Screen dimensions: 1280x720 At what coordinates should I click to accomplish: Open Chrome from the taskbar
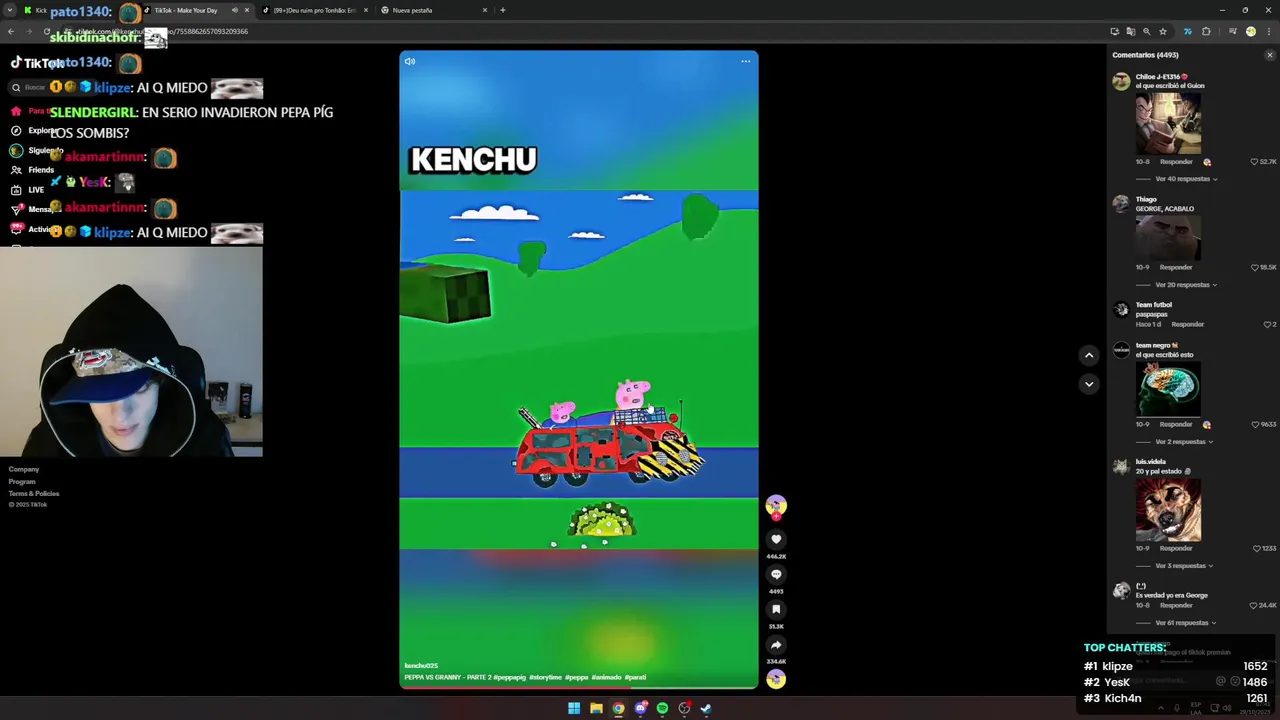[618, 708]
